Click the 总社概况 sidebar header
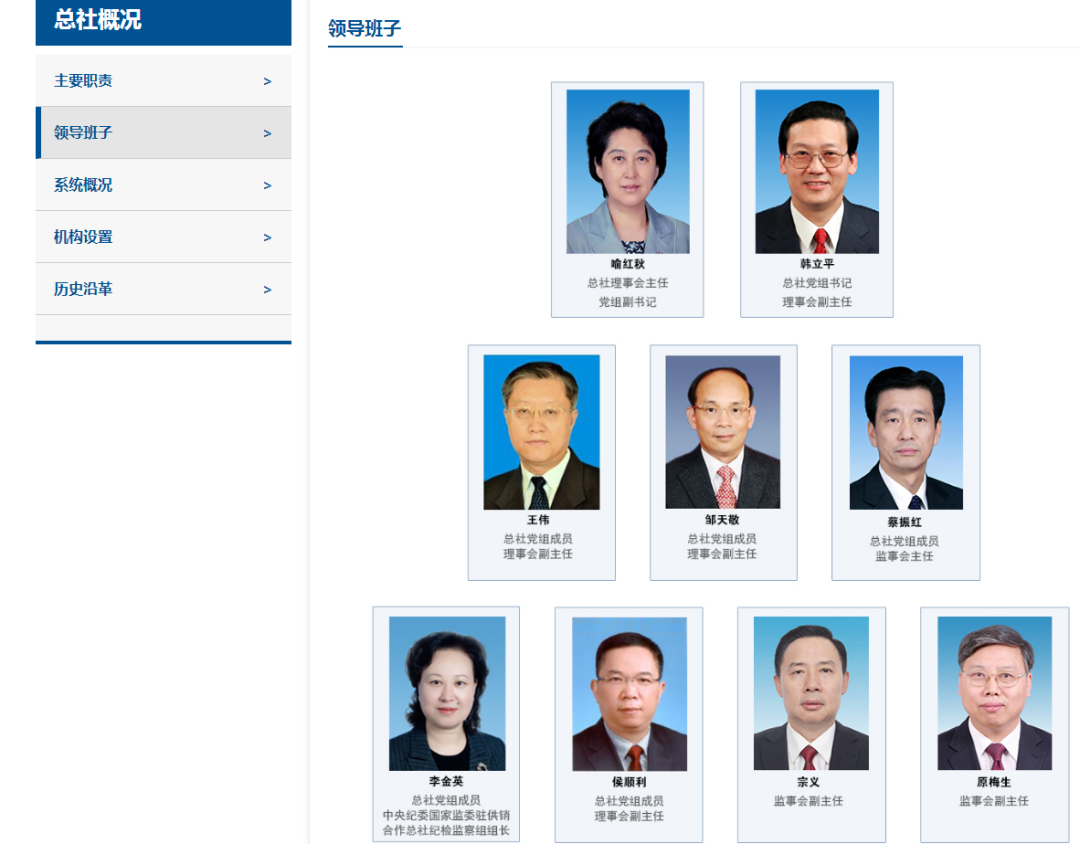 163,21
